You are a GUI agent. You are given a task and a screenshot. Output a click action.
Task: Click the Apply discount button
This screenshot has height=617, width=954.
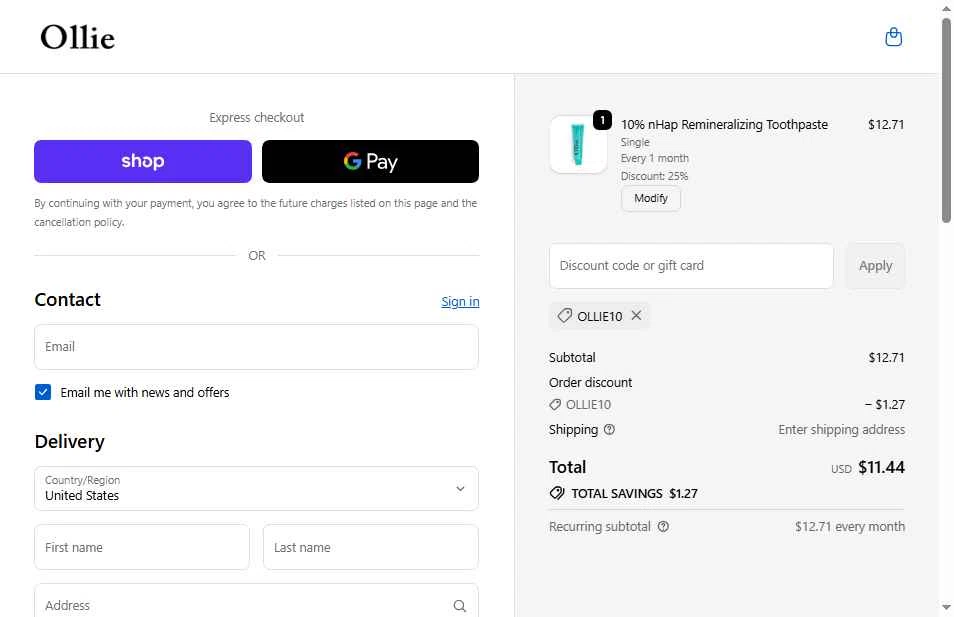coord(875,266)
